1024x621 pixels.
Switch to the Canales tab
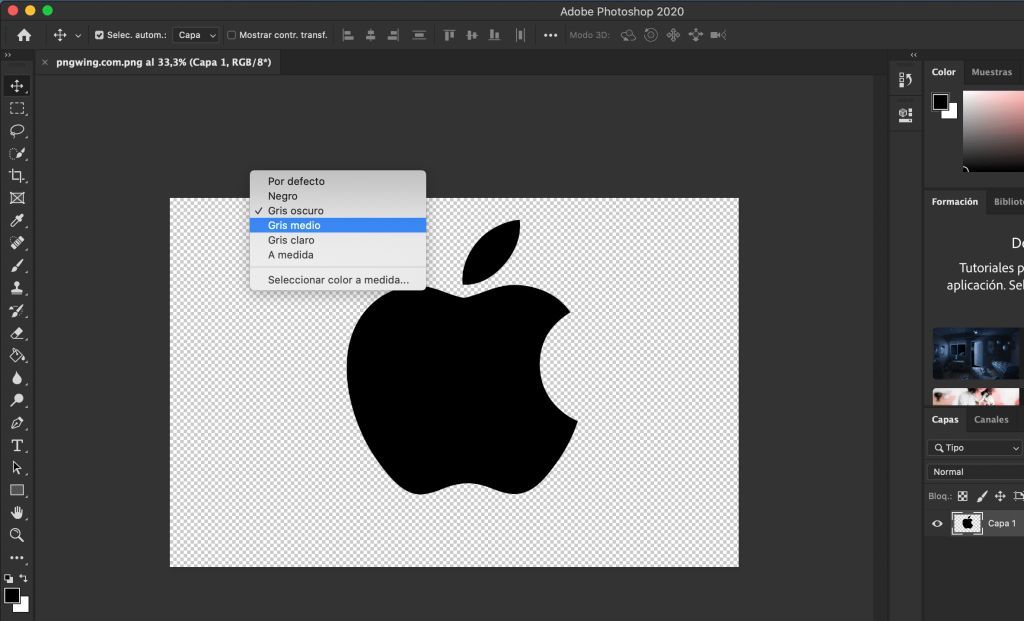point(991,420)
